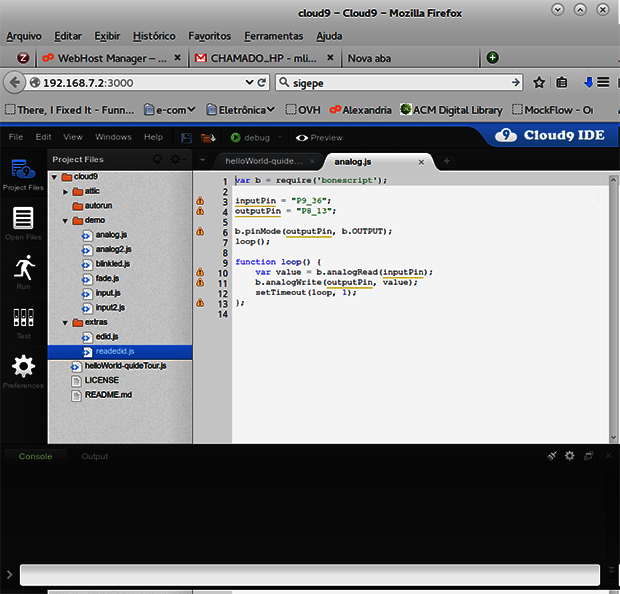Open analog2.js file
The height and width of the screenshot is (594, 620).
click(113, 250)
